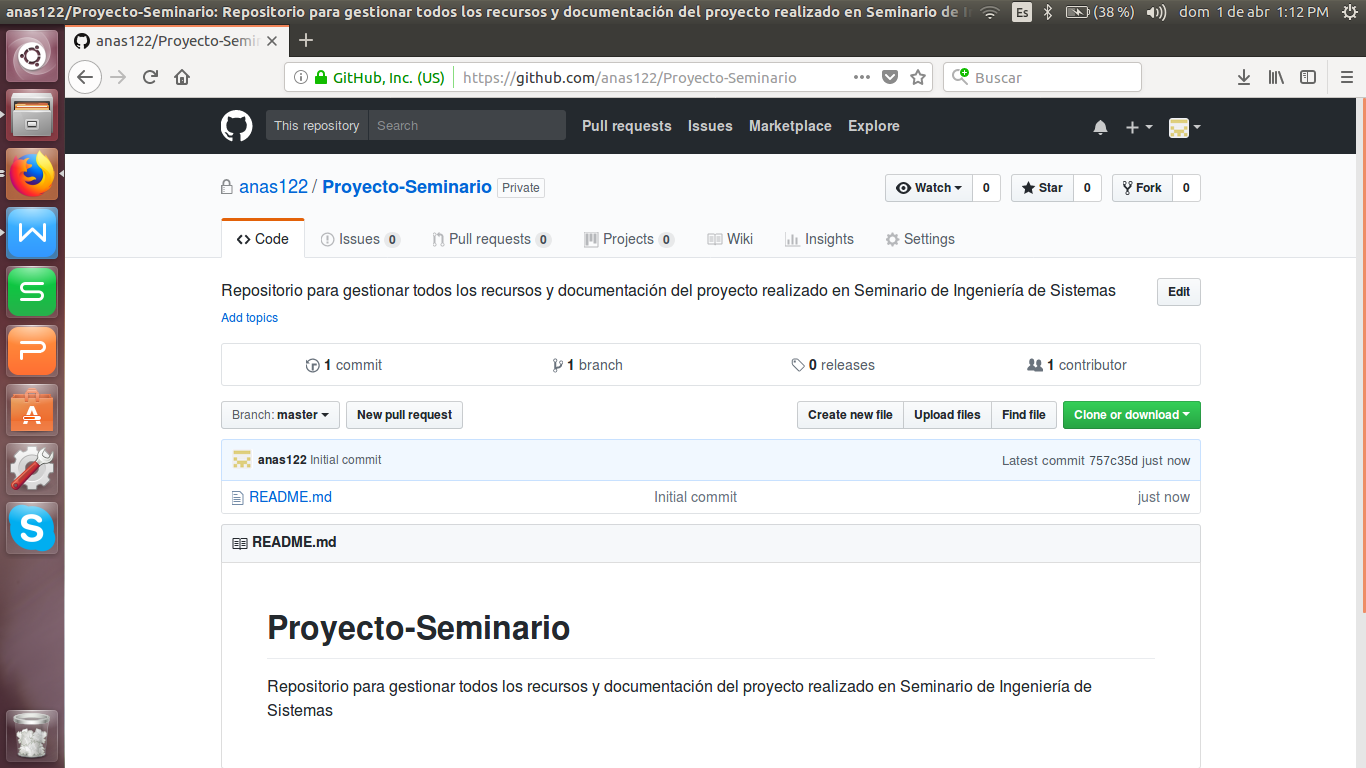Expand the Branch: master selector
The image size is (1366, 768).
click(280, 415)
